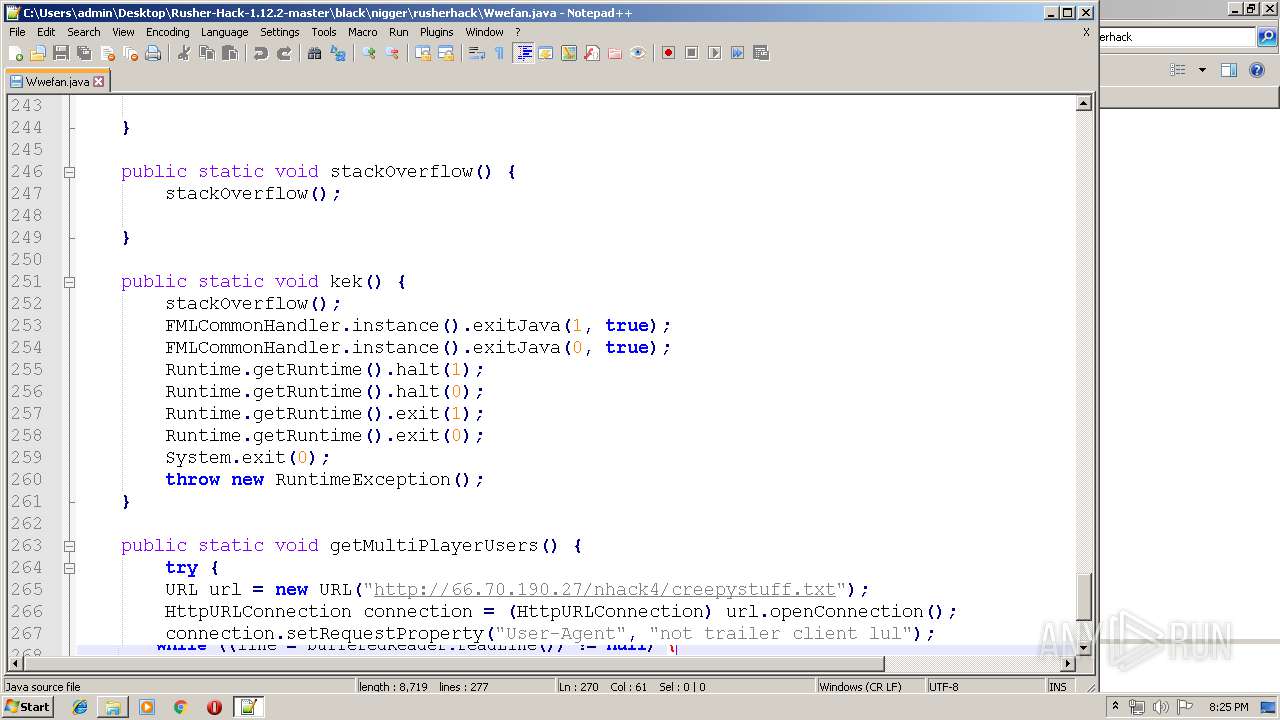Play back the recorded macro icon
Image resolution: width=1280 pixels, height=720 pixels.
714,53
